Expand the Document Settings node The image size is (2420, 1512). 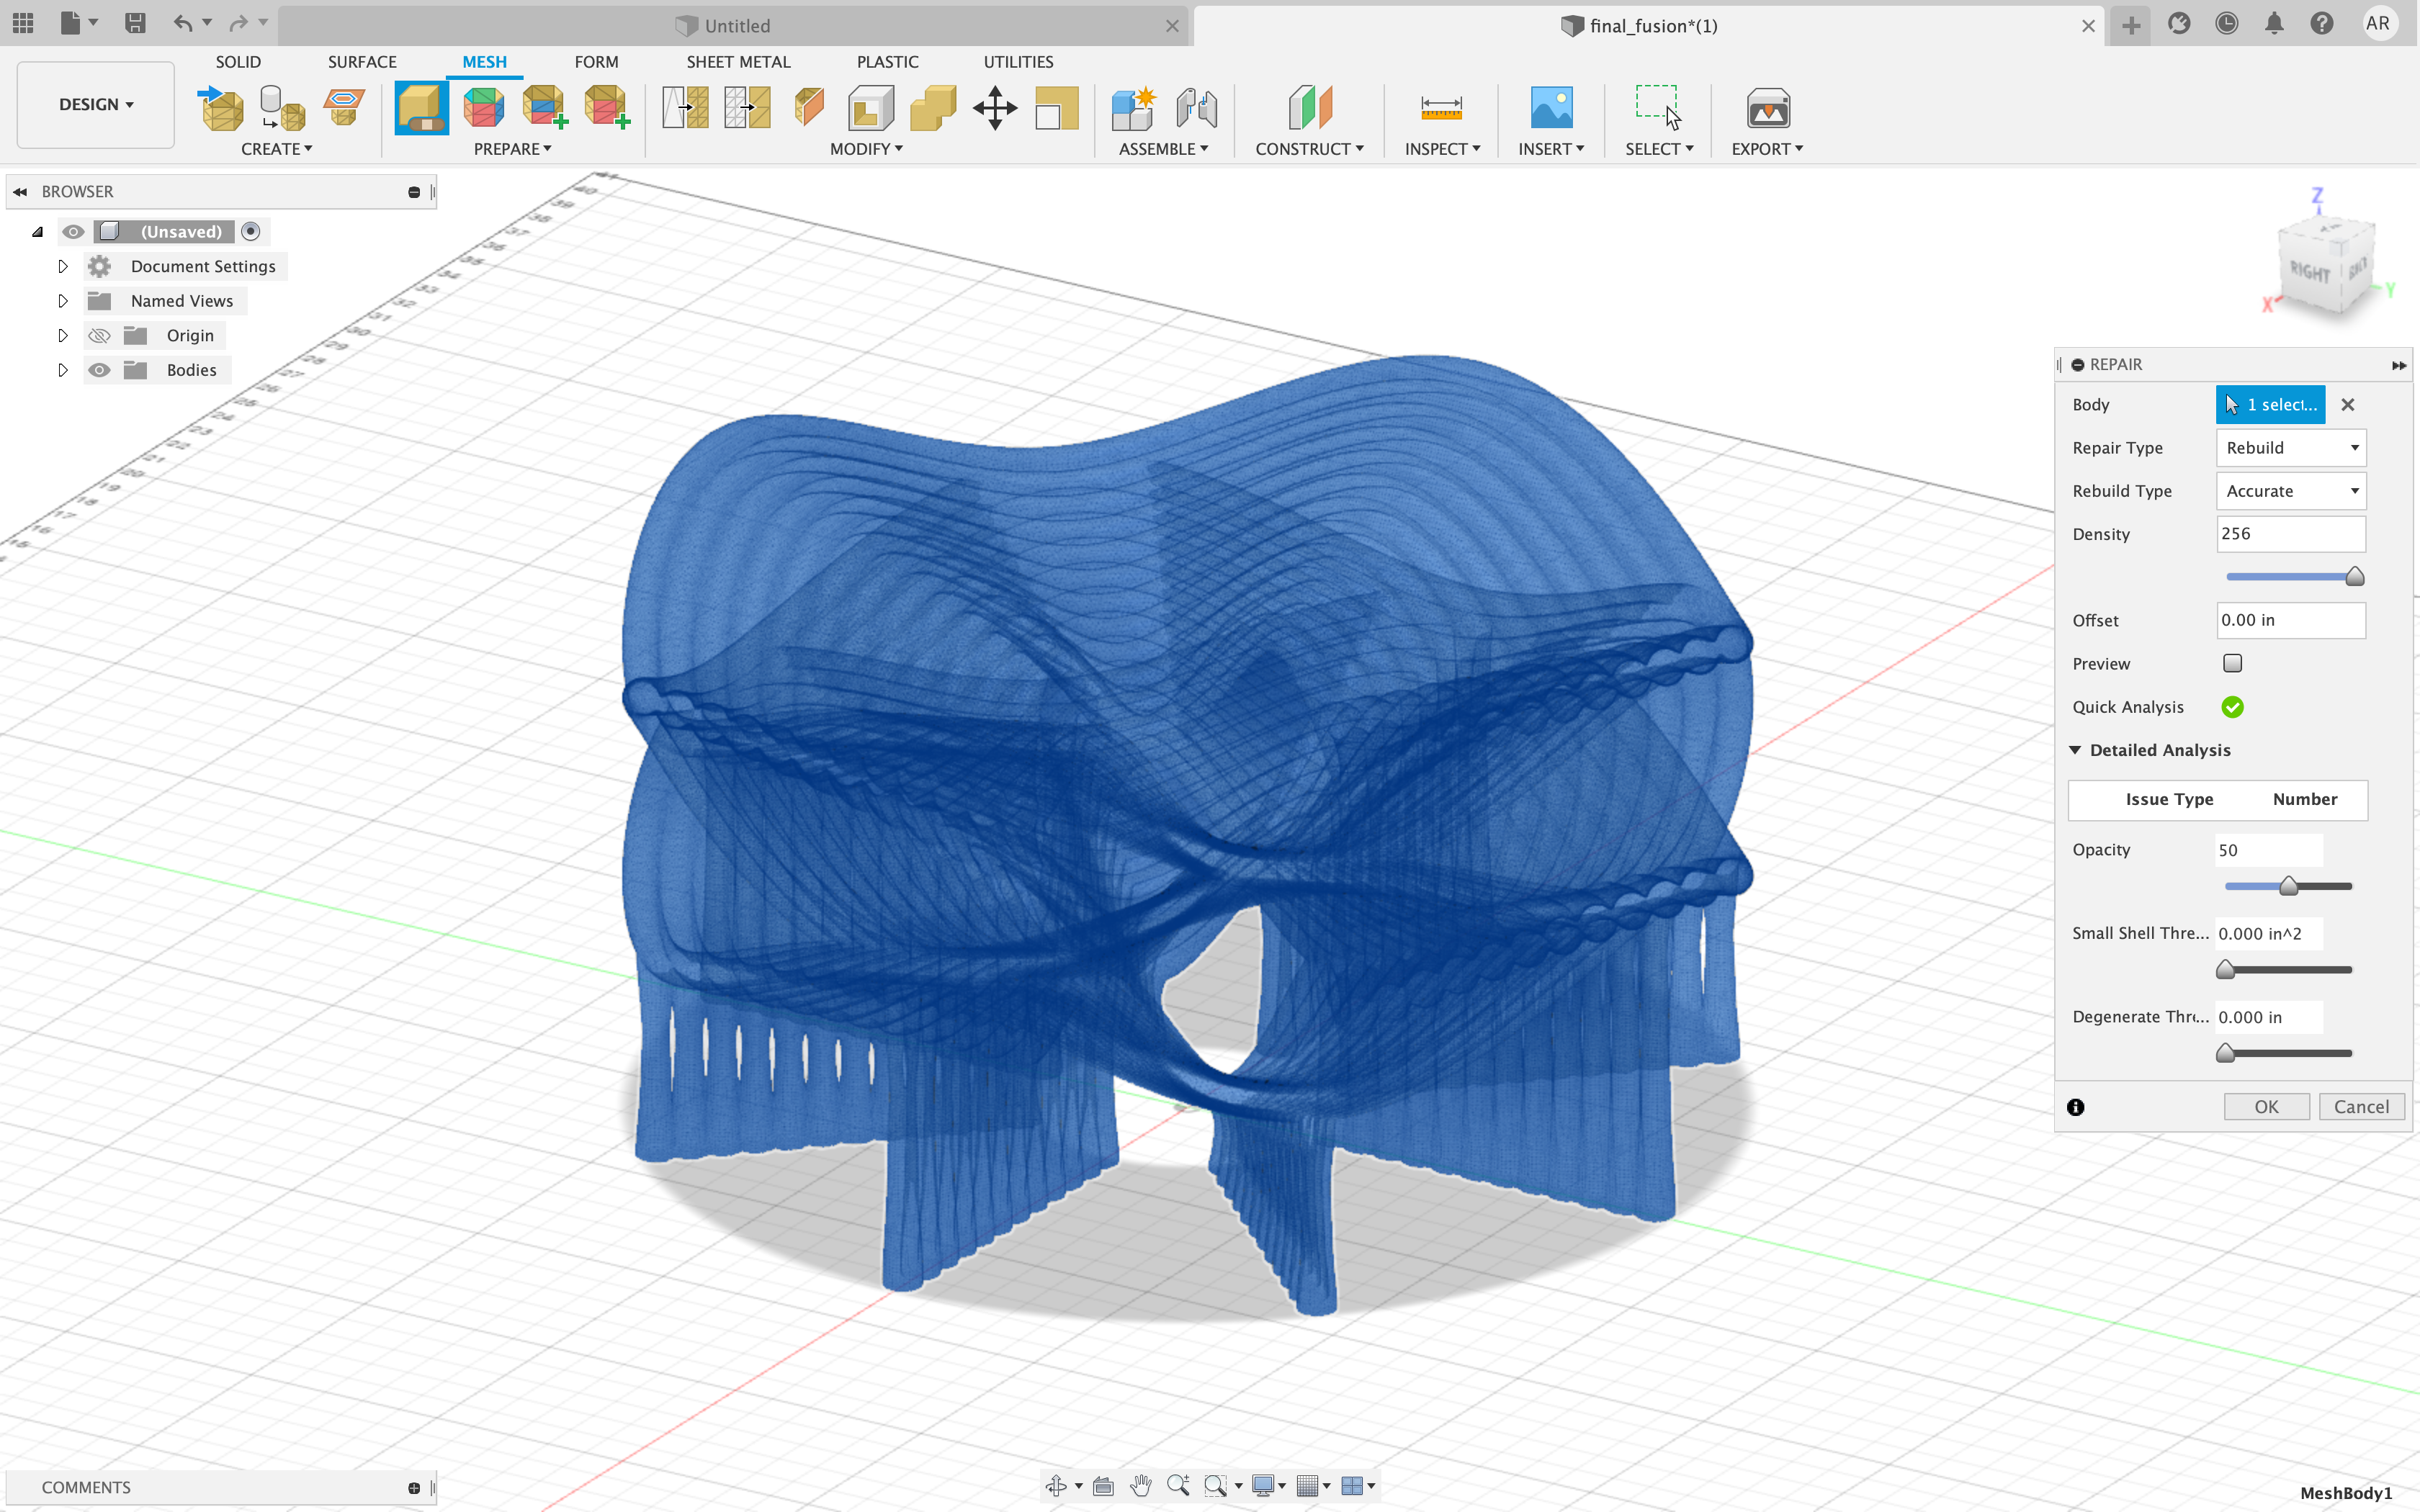63,266
